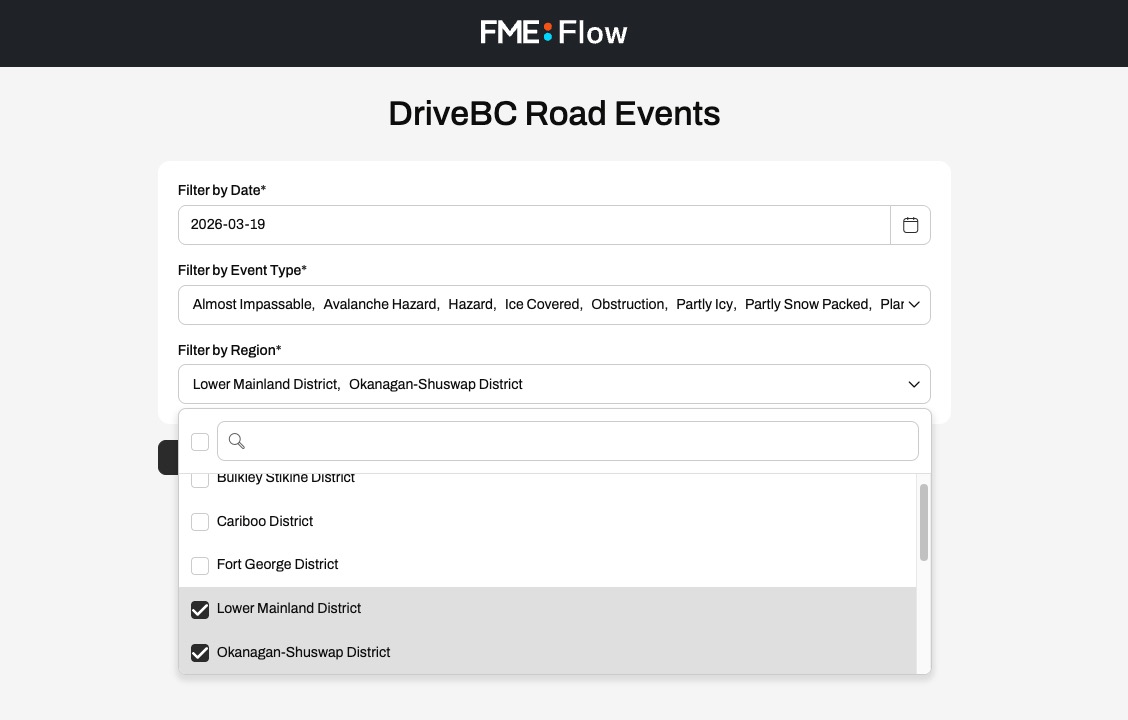The image size is (1128, 720).
Task: Click the region list scrollbar thumb
Action: click(924, 522)
